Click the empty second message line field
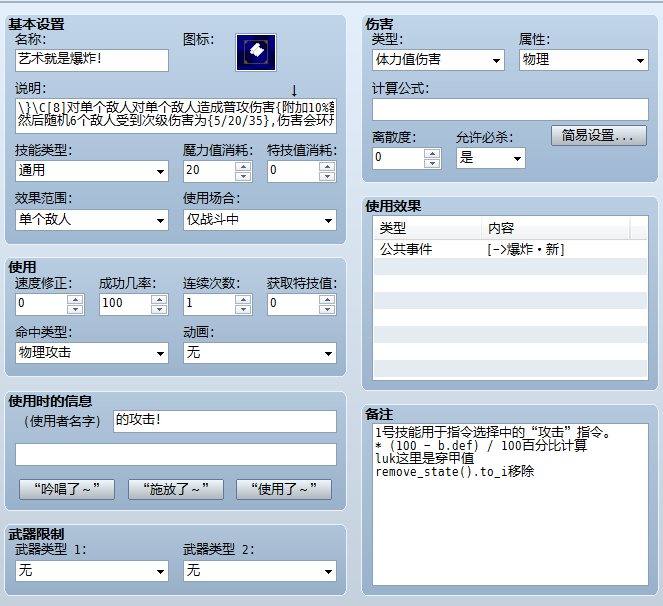Viewport: 663px width, 606px height. coord(176,454)
